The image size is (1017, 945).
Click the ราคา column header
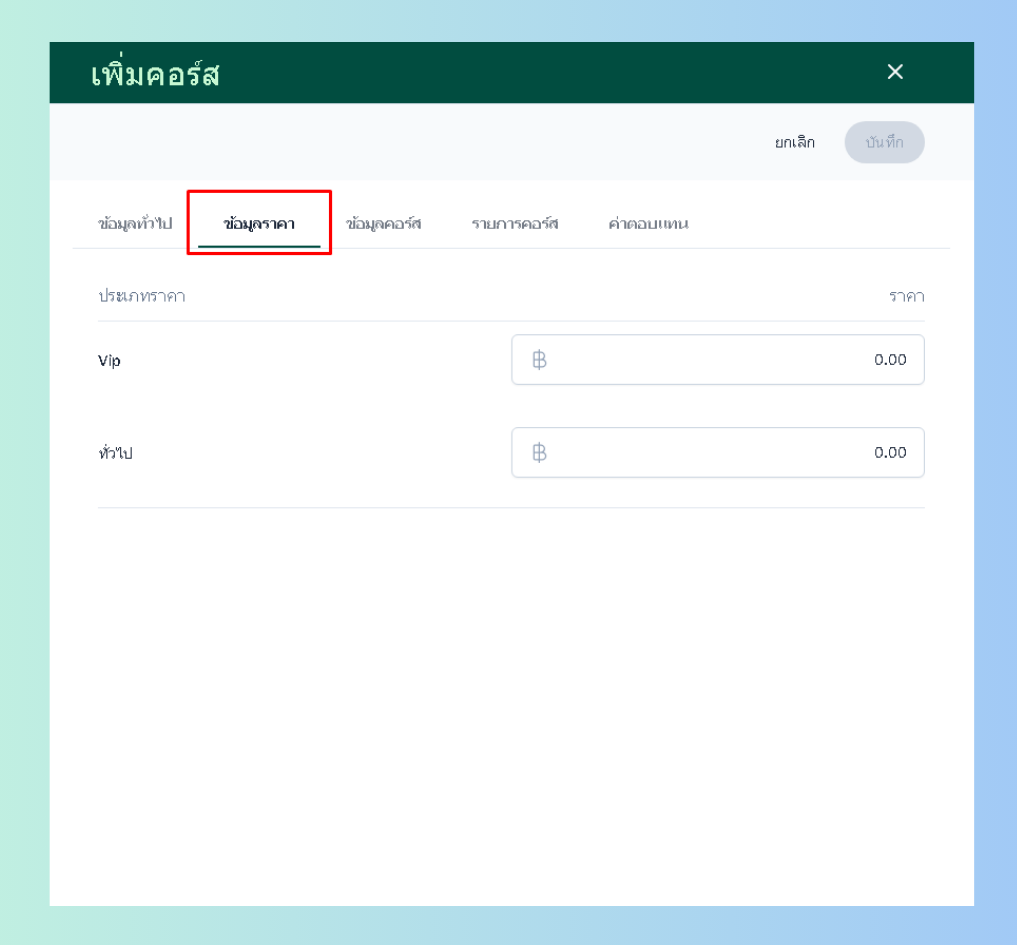click(x=906, y=296)
